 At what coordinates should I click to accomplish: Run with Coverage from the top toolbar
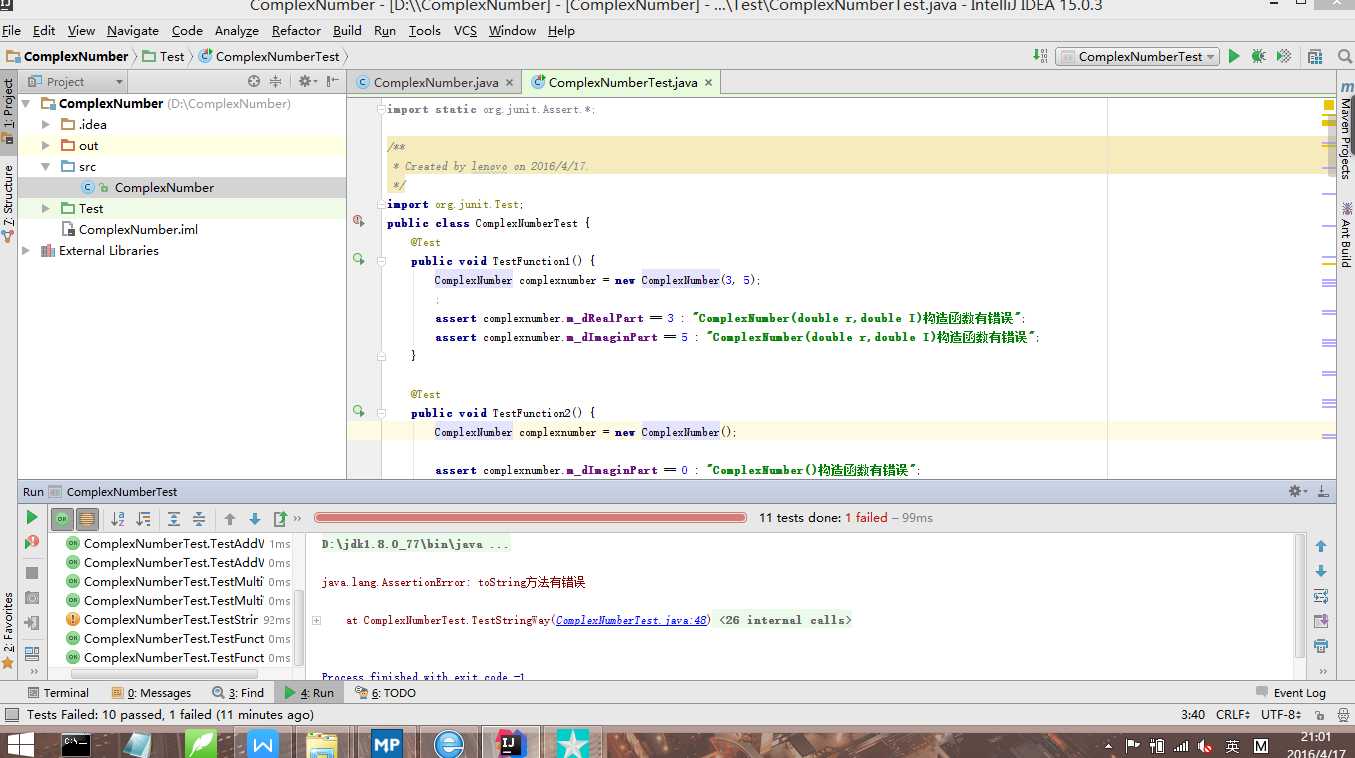1284,57
